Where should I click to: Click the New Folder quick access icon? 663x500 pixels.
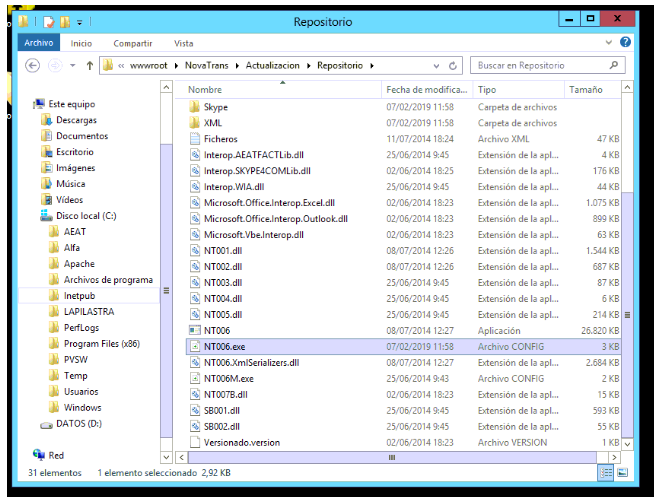click(x=65, y=22)
